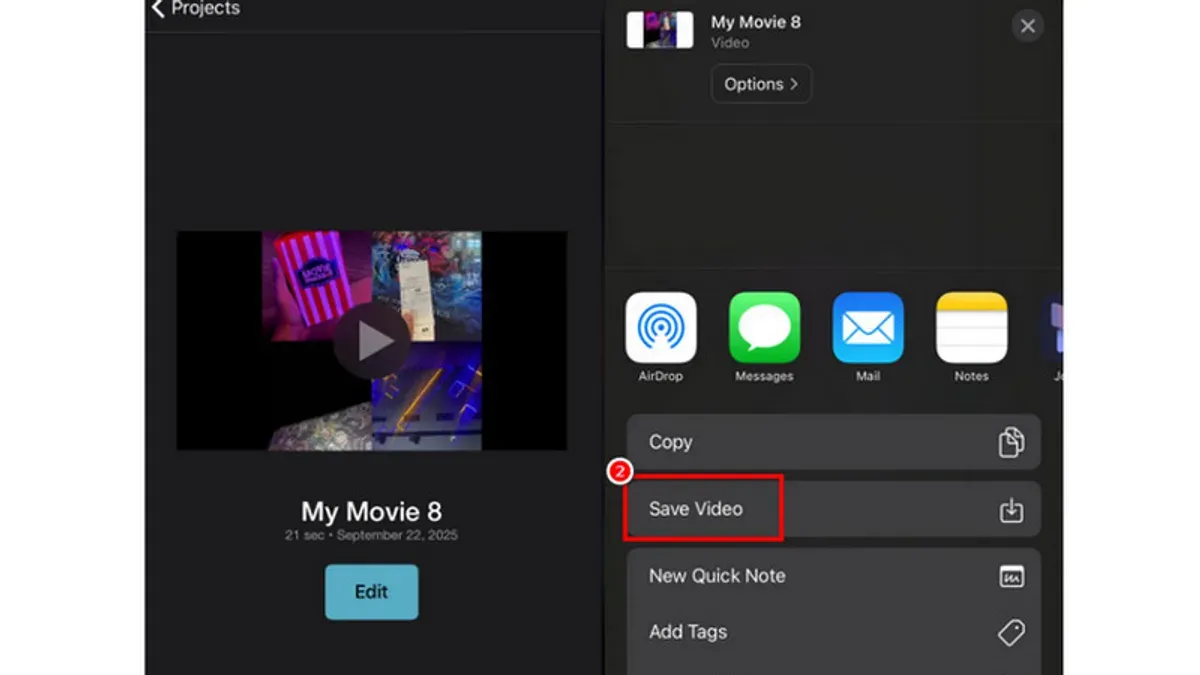The height and width of the screenshot is (675, 1200).
Task: Share to Notes app
Action: coord(971,337)
